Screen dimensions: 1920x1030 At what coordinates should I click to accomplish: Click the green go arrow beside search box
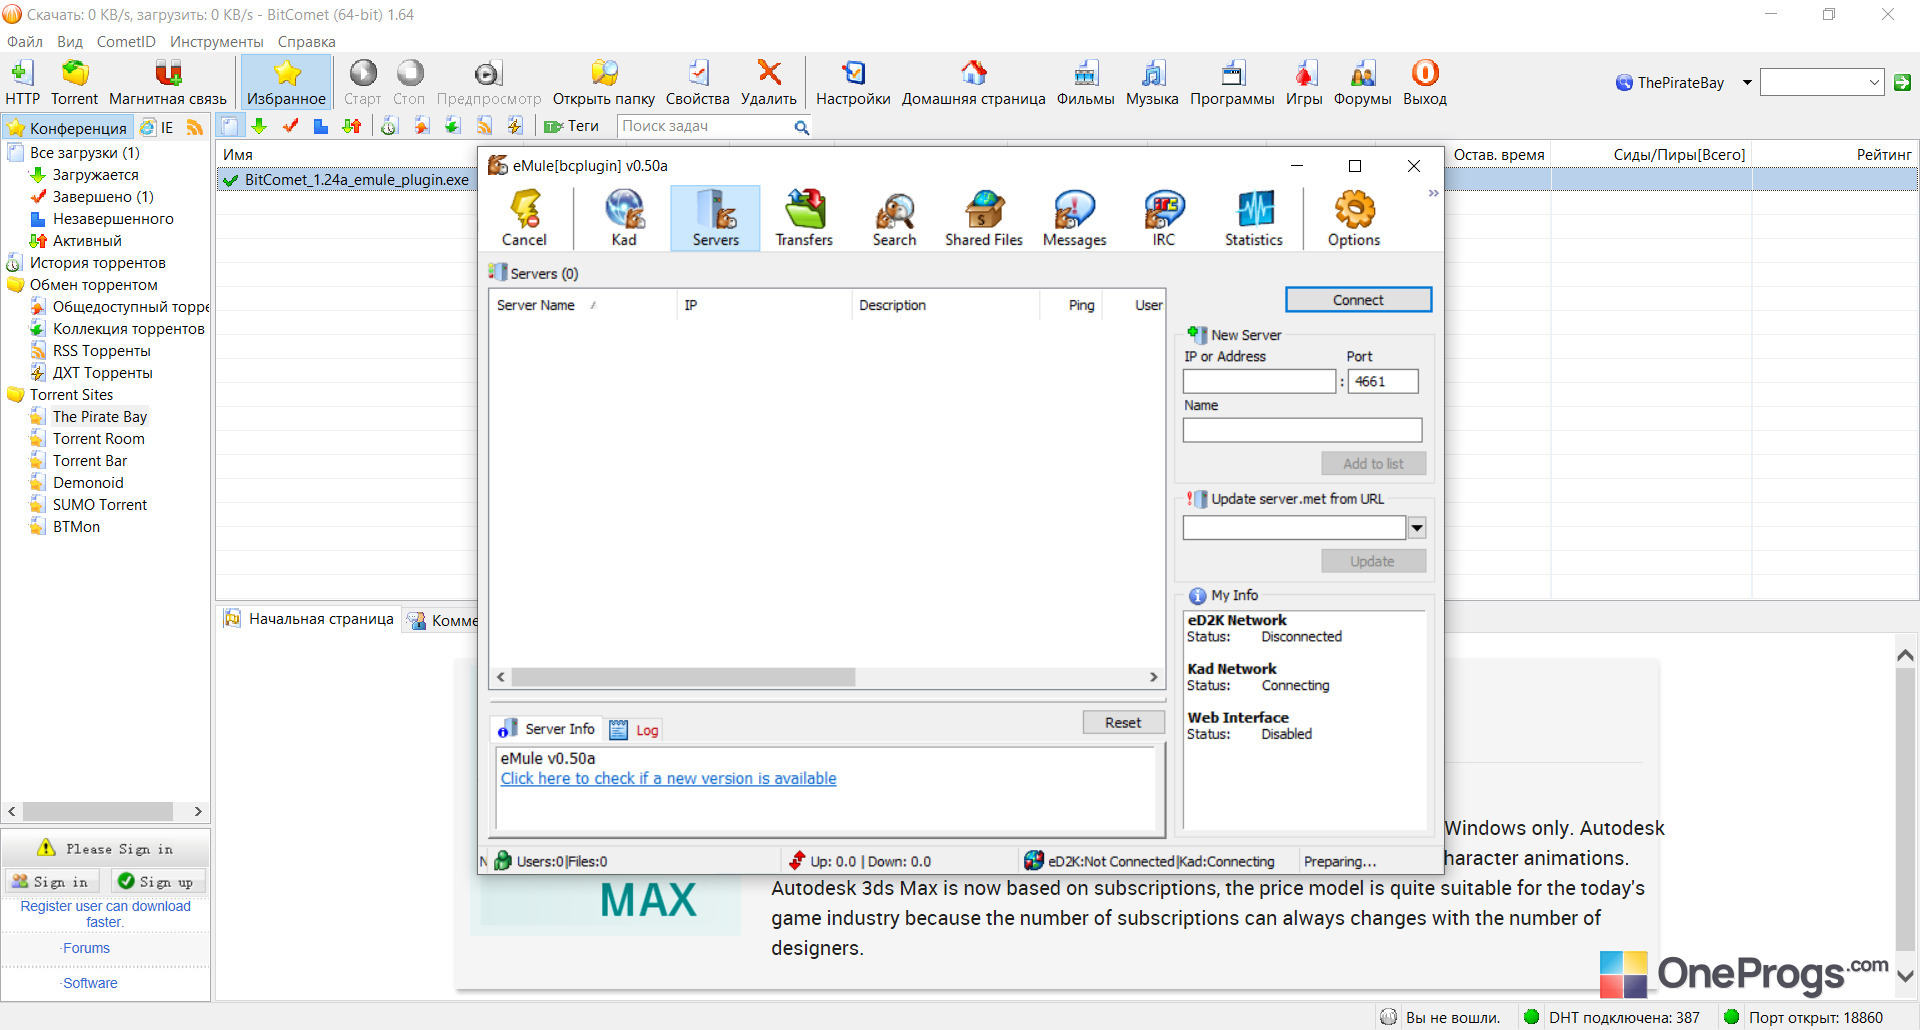tap(1903, 83)
